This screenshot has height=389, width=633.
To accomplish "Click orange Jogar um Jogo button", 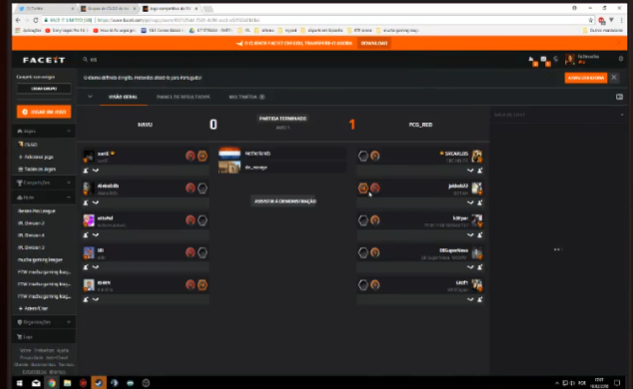I will pyautogui.click(x=44, y=112).
